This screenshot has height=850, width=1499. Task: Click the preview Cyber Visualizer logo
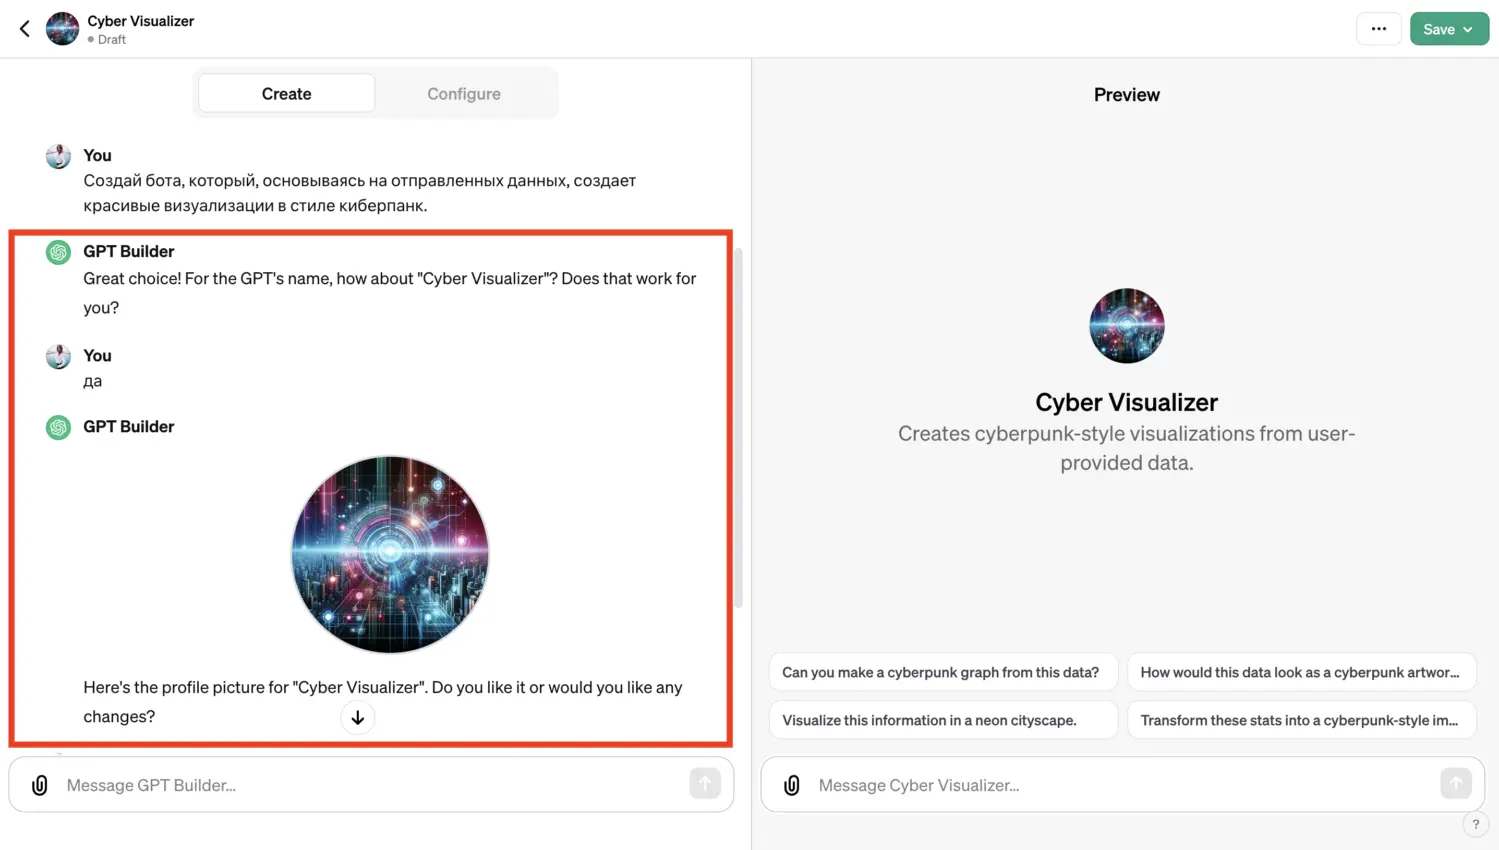(1126, 326)
